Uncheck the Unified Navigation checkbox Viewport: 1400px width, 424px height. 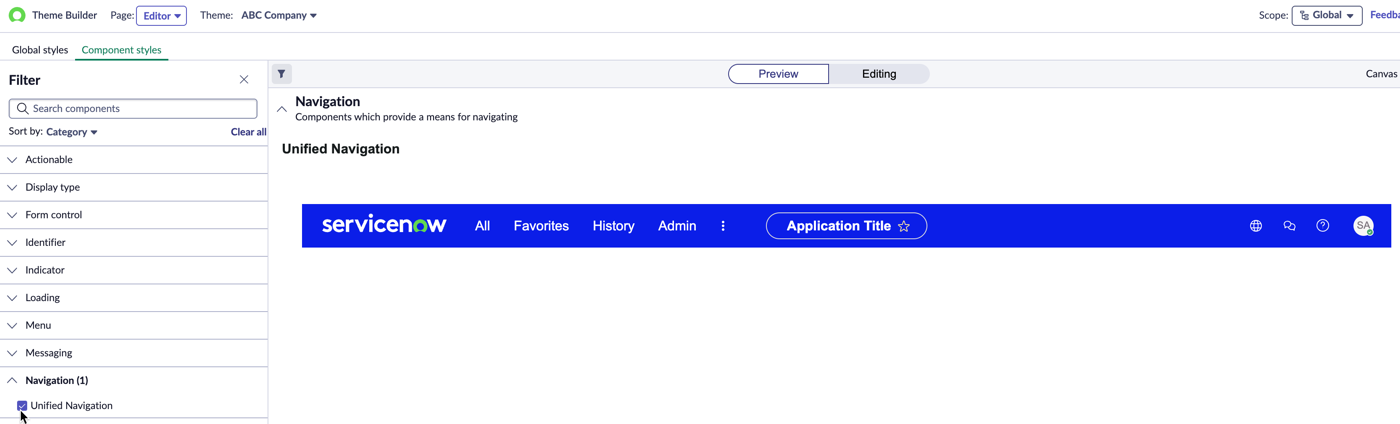(22, 406)
